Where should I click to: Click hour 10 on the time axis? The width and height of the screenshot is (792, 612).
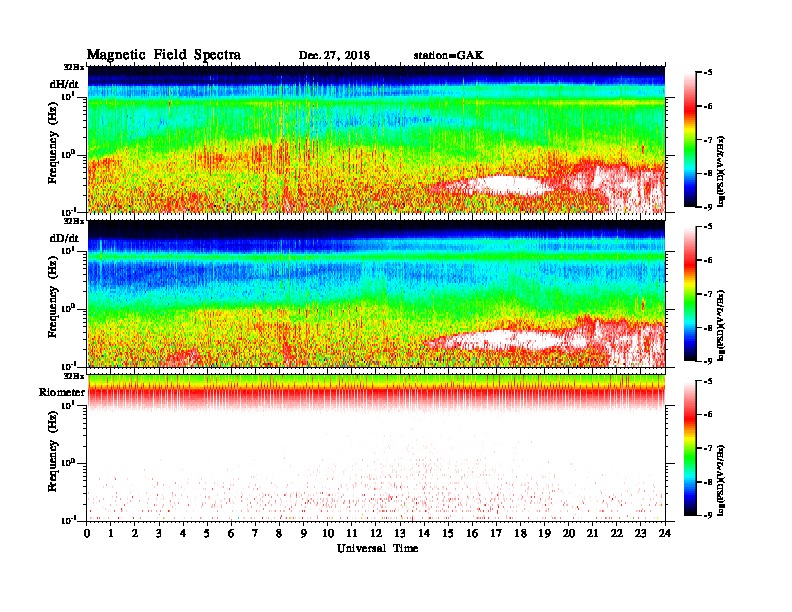(328, 534)
